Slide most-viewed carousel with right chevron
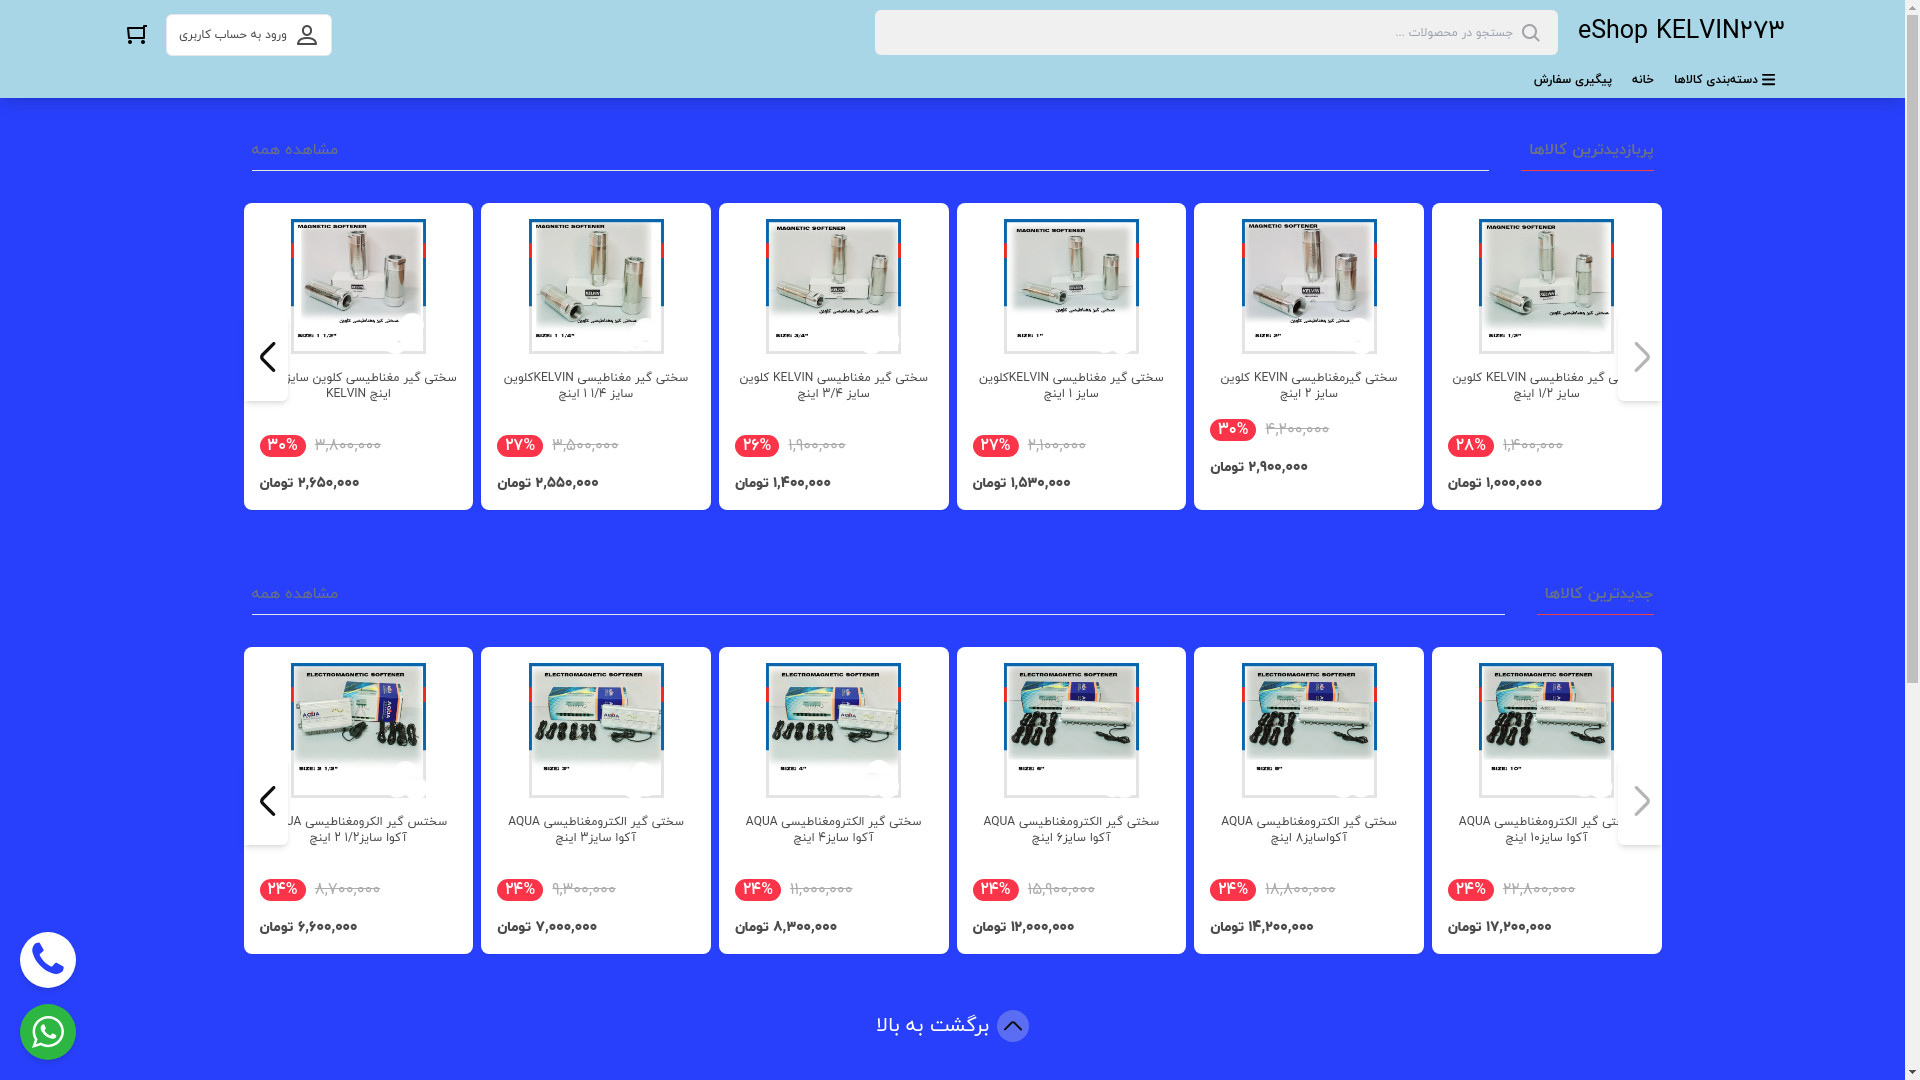Image resolution: width=1920 pixels, height=1080 pixels. pos(1641,357)
